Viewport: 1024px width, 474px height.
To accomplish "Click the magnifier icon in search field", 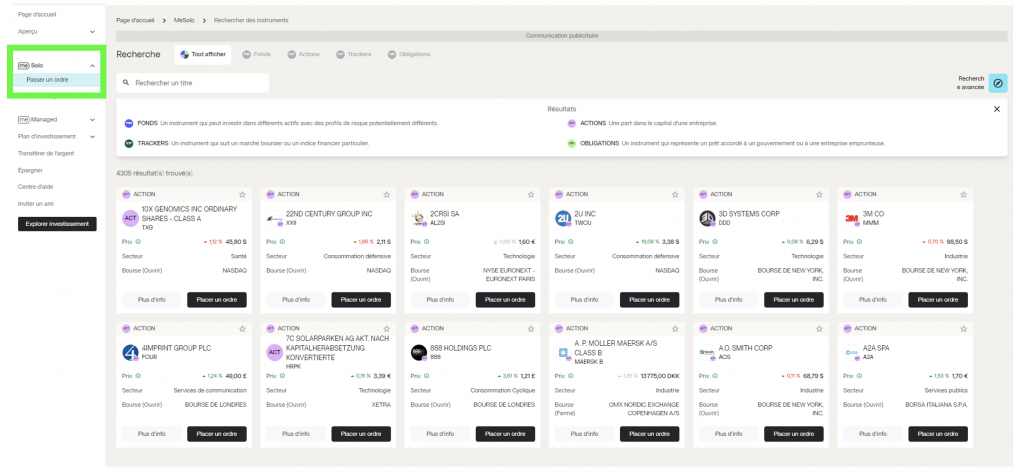I will coord(126,83).
